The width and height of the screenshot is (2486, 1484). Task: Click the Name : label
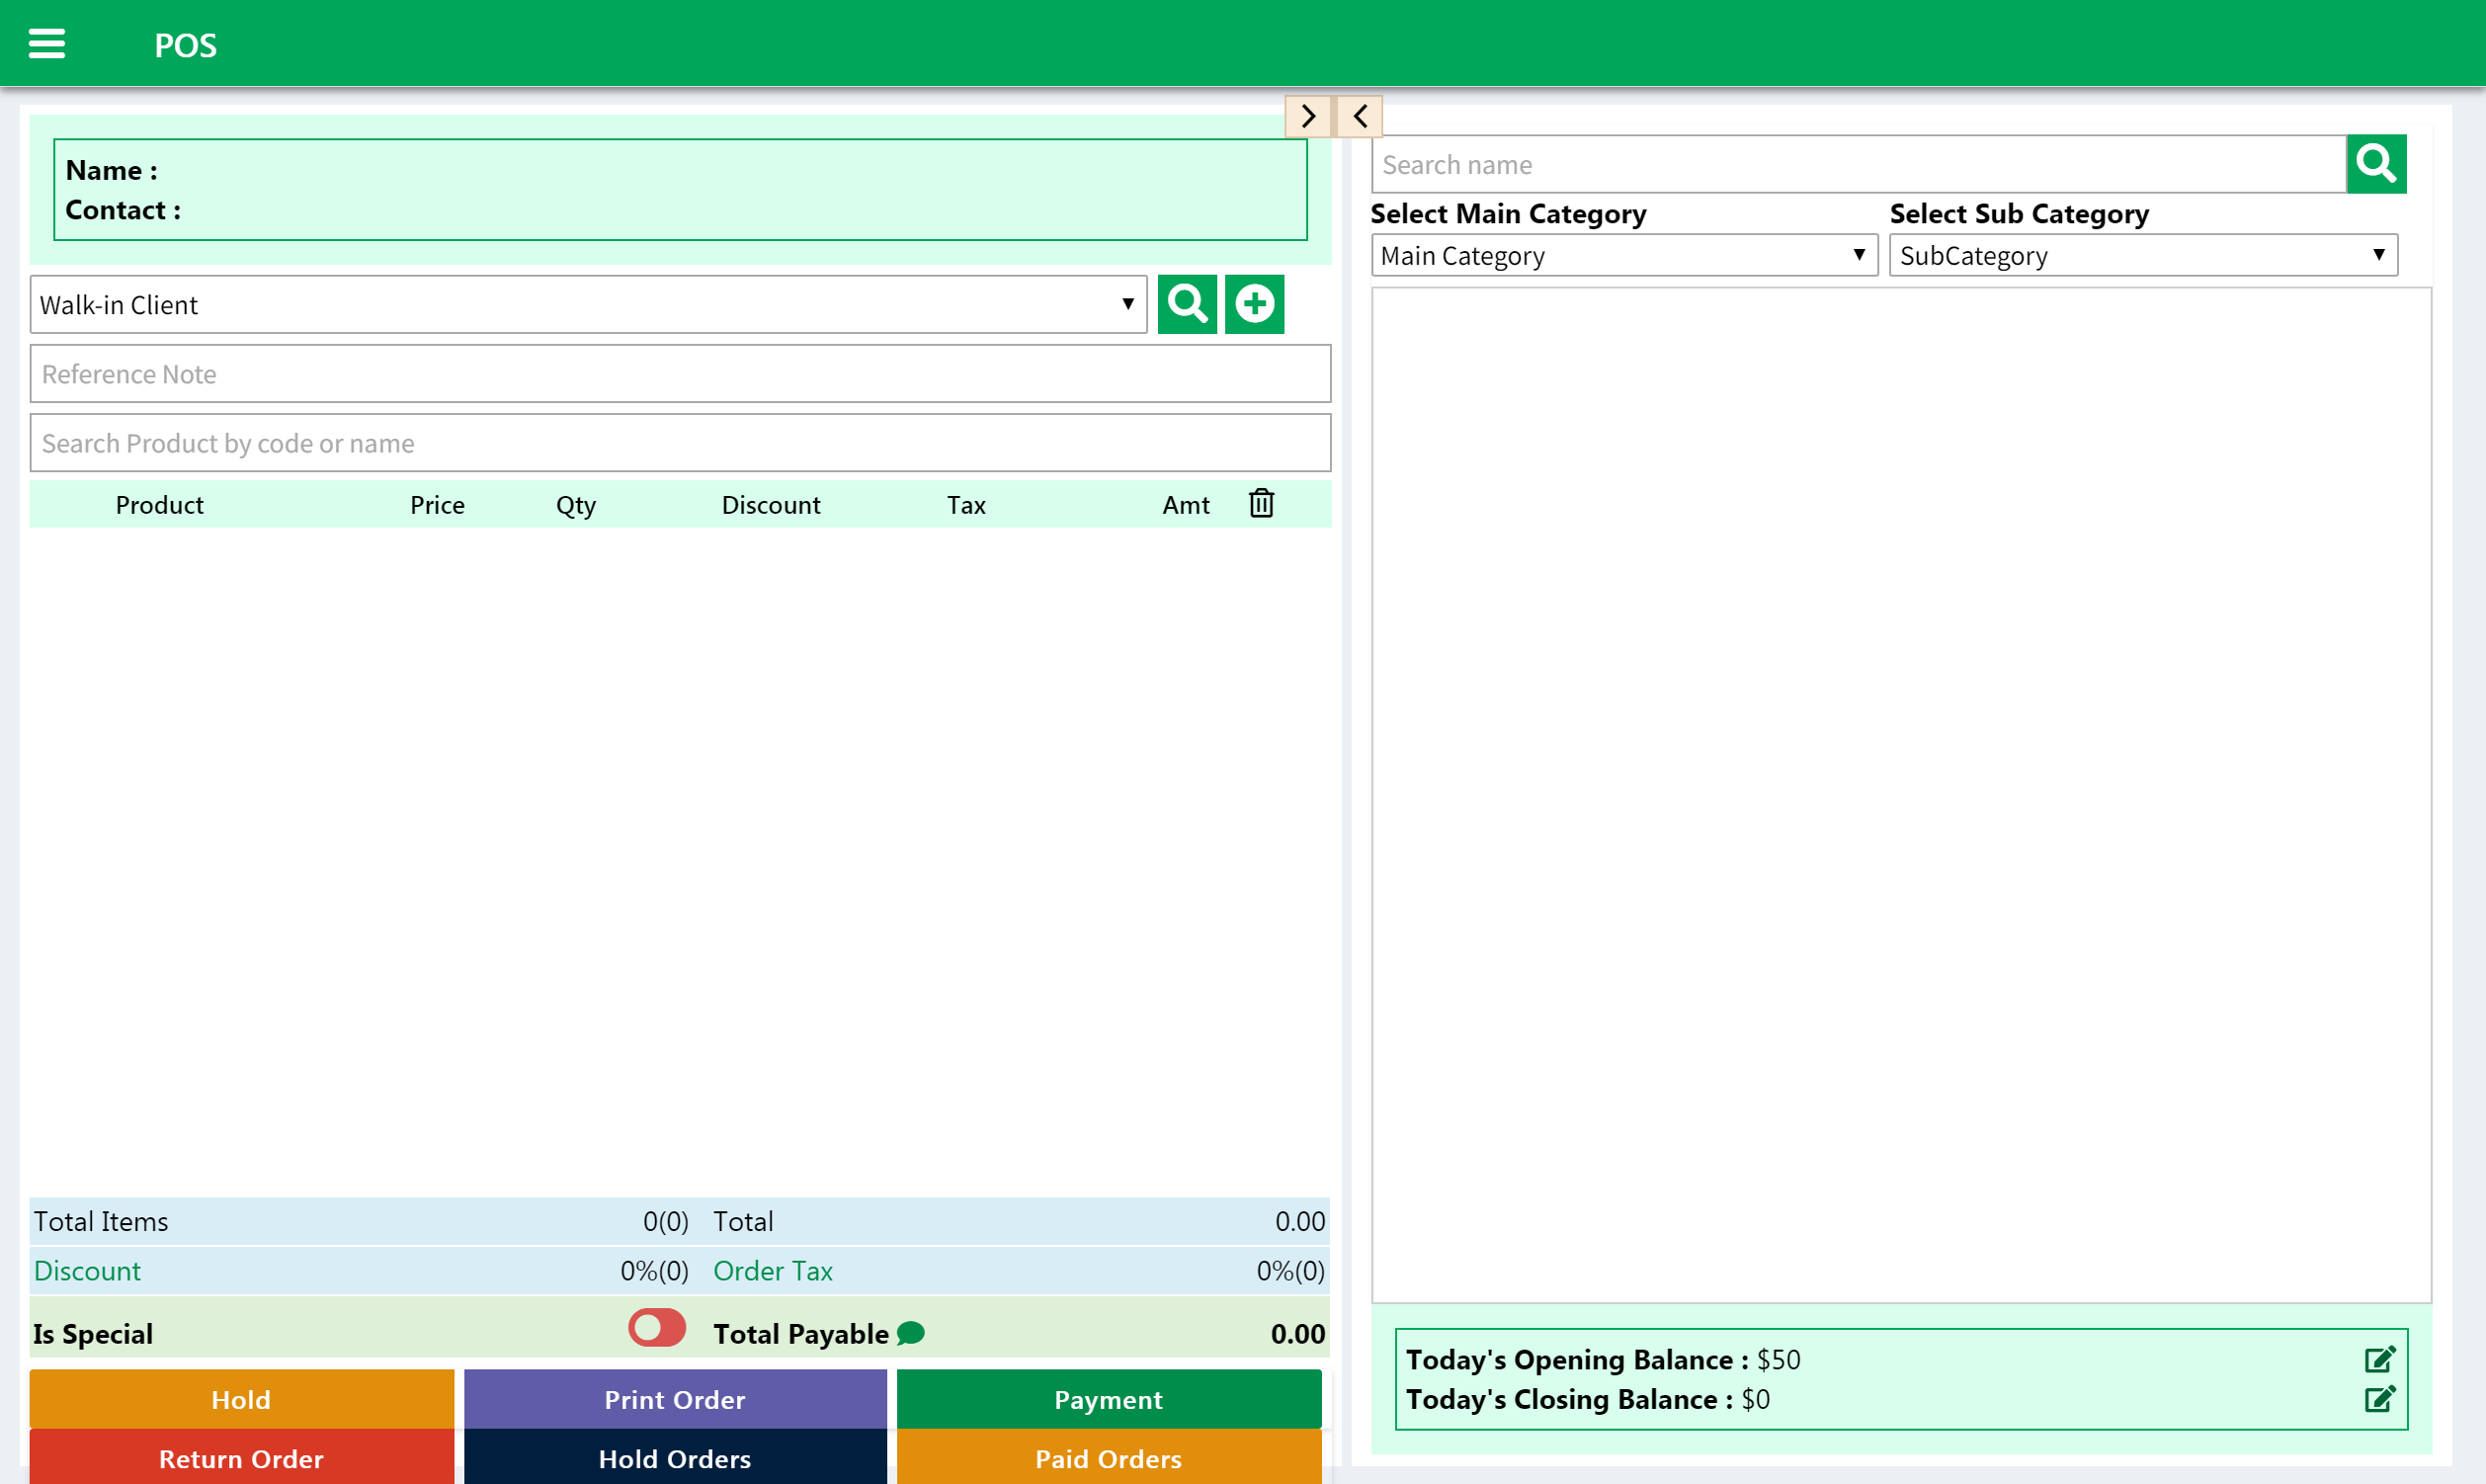click(111, 170)
